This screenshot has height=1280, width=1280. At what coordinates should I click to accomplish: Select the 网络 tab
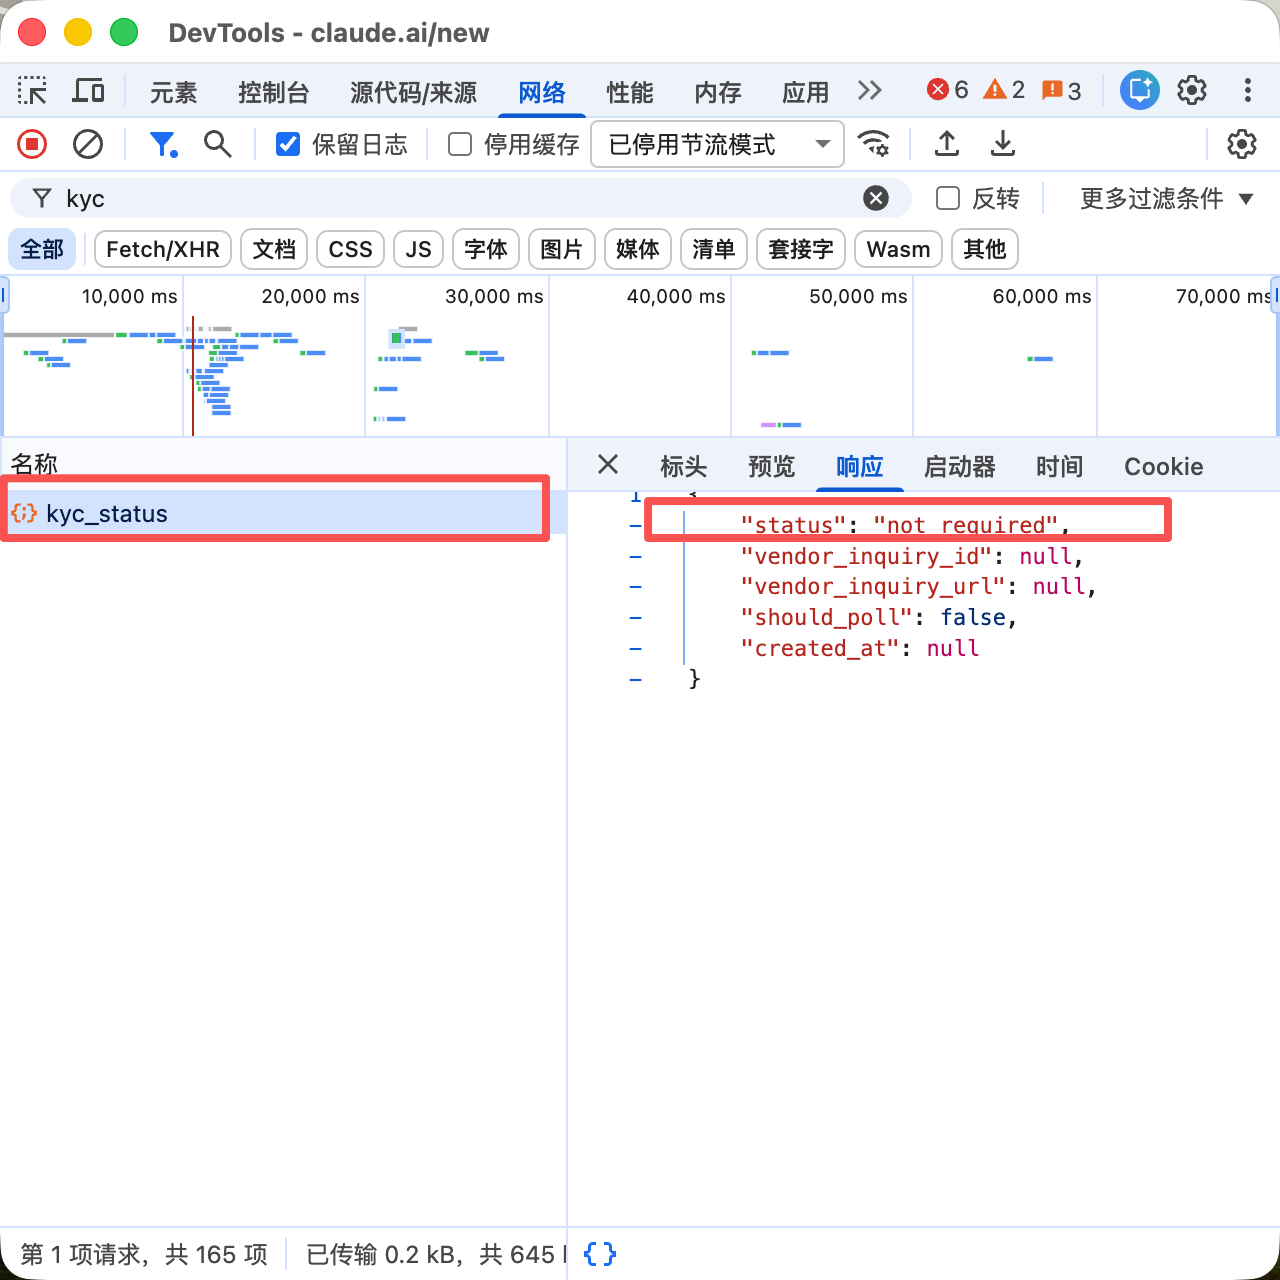(x=542, y=93)
